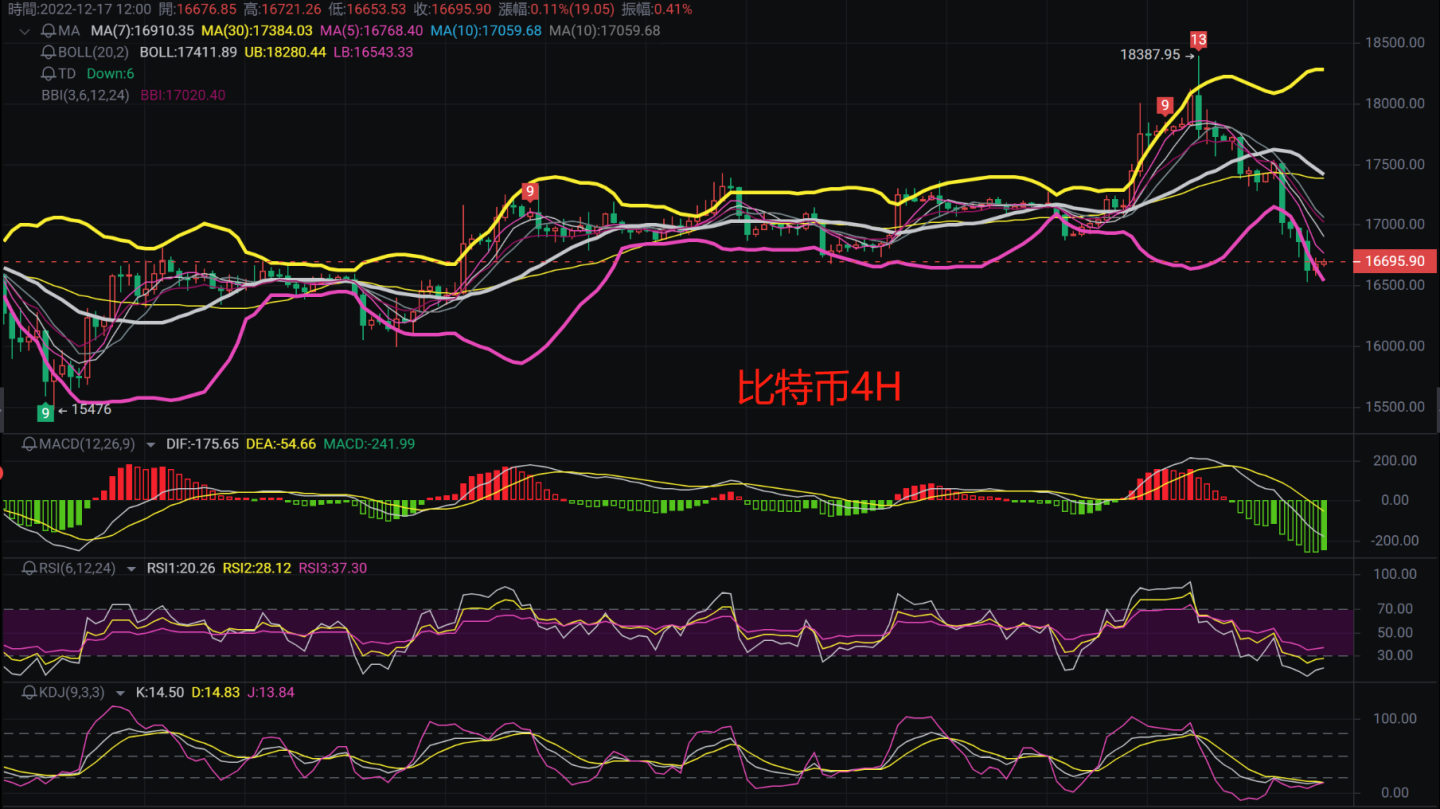Toggle visibility of the MA indicator overlay

(68, 30)
